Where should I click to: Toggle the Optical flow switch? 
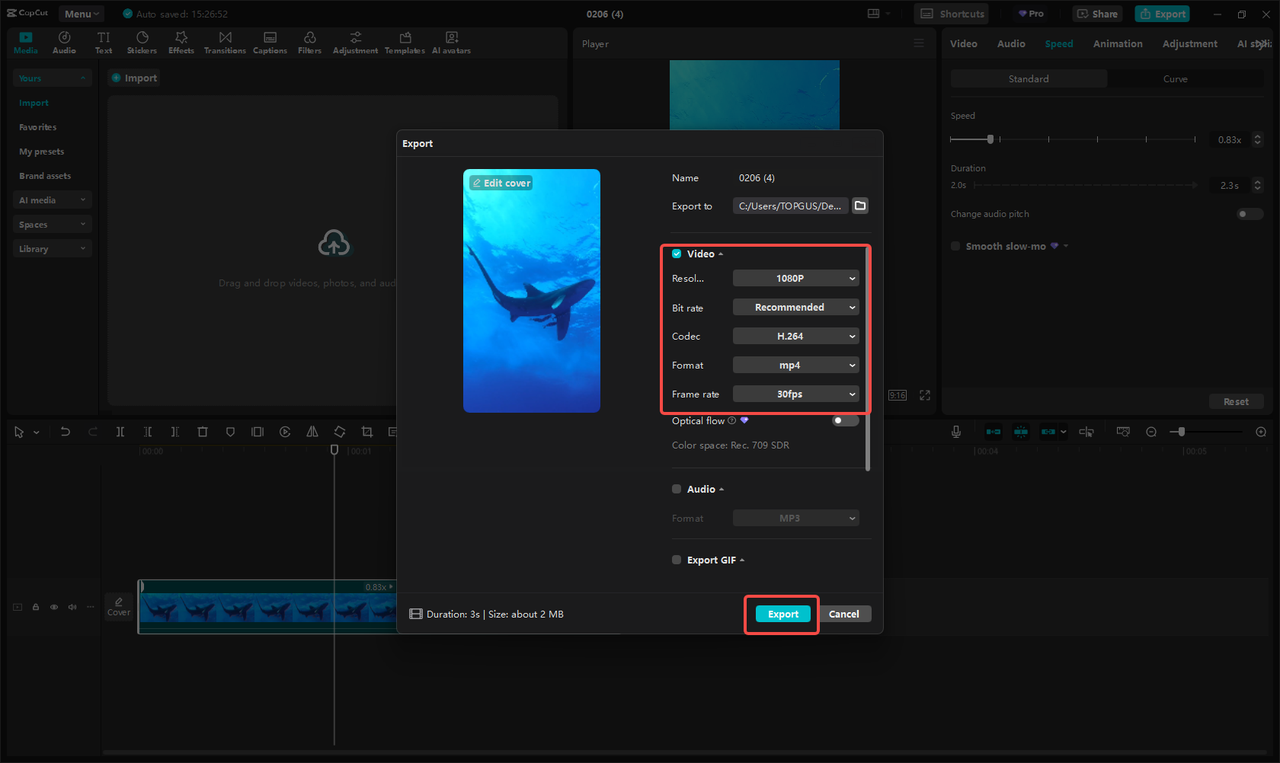pyautogui.click(x=843, y=421)
